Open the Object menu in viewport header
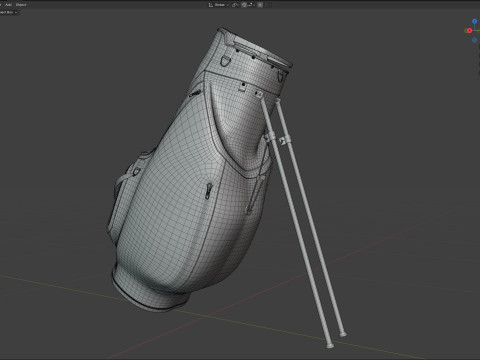Viewport: 480px width, 360px height. pyautogui.click(x=21, y=5)
